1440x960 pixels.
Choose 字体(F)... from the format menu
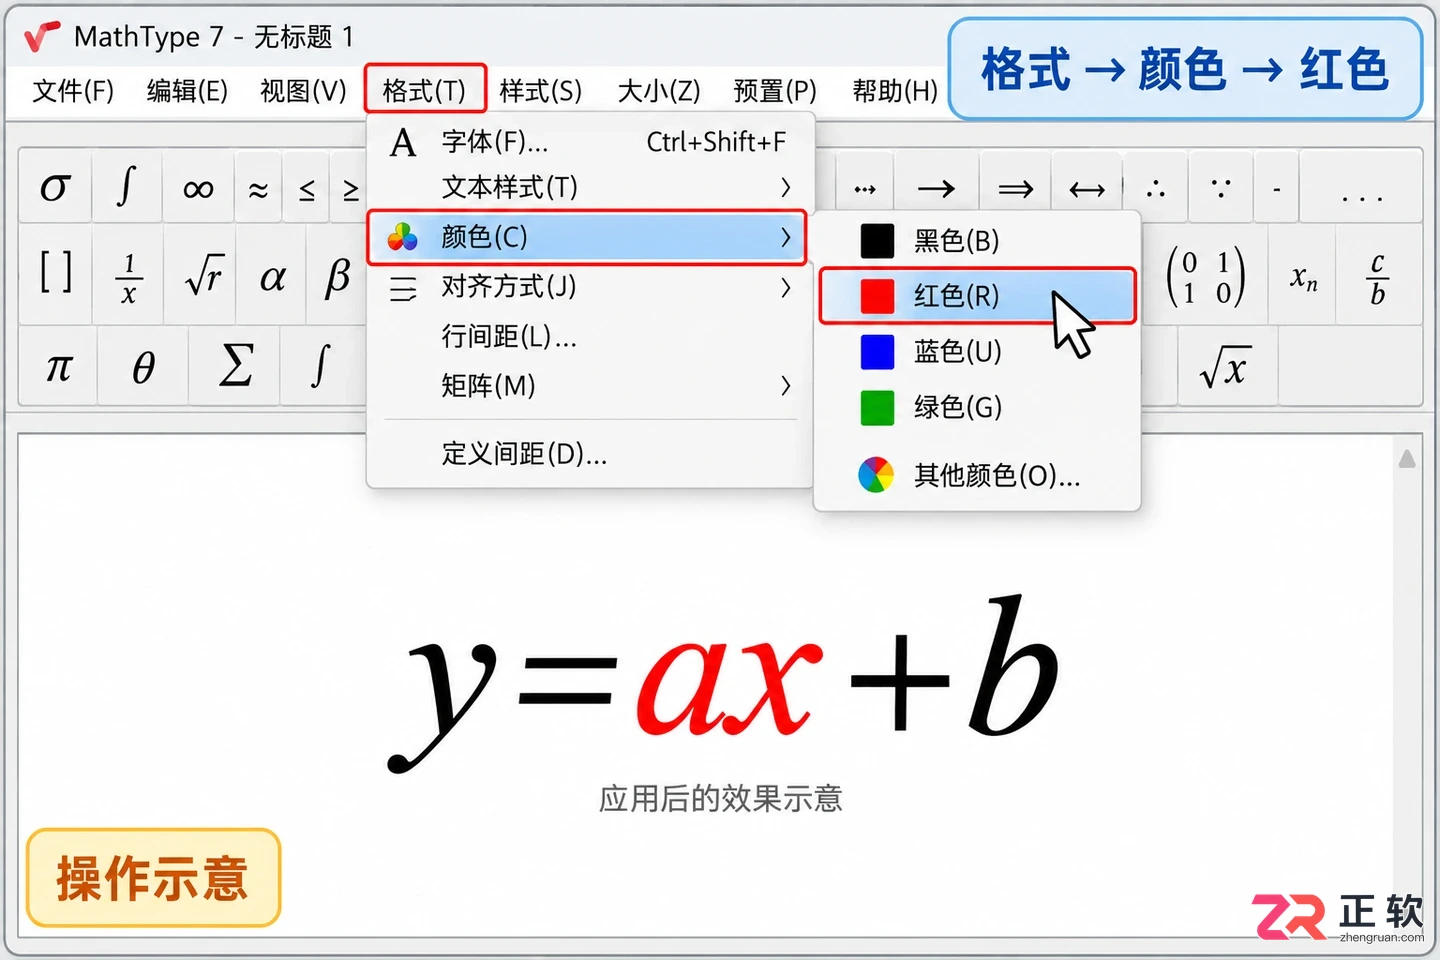click(x=590, y=142)
